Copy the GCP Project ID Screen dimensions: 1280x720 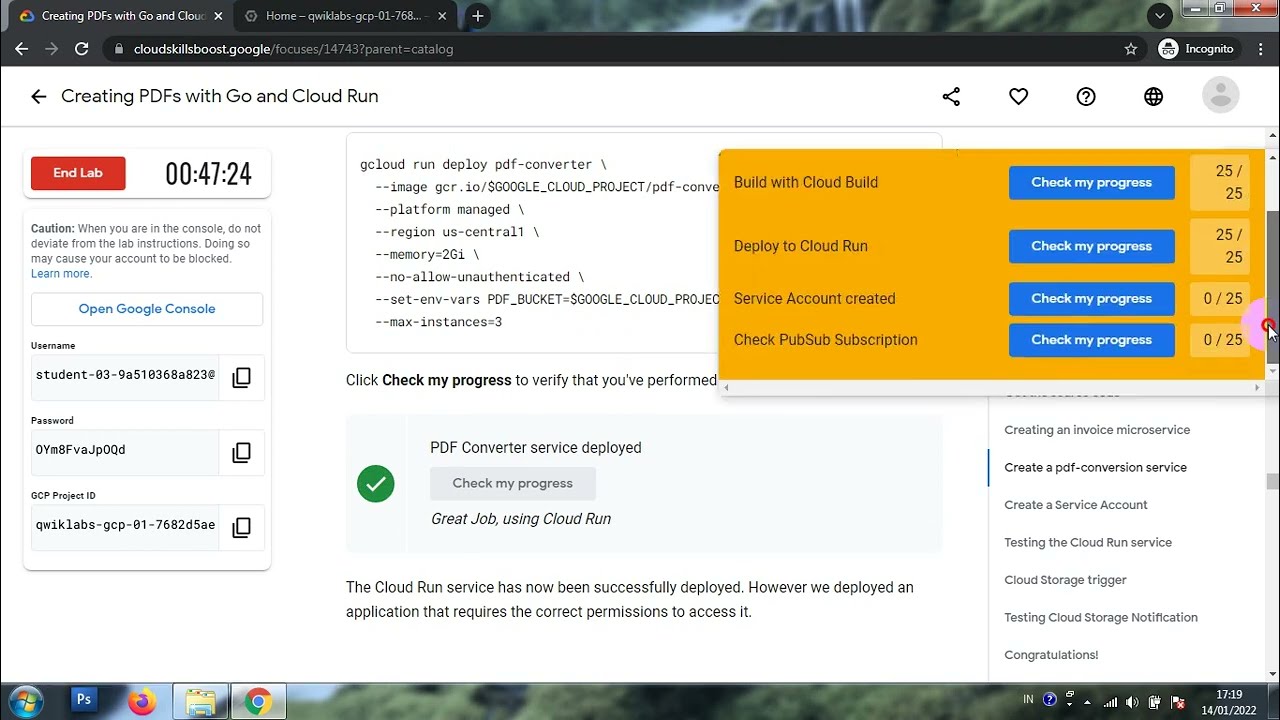pos(241,527)
